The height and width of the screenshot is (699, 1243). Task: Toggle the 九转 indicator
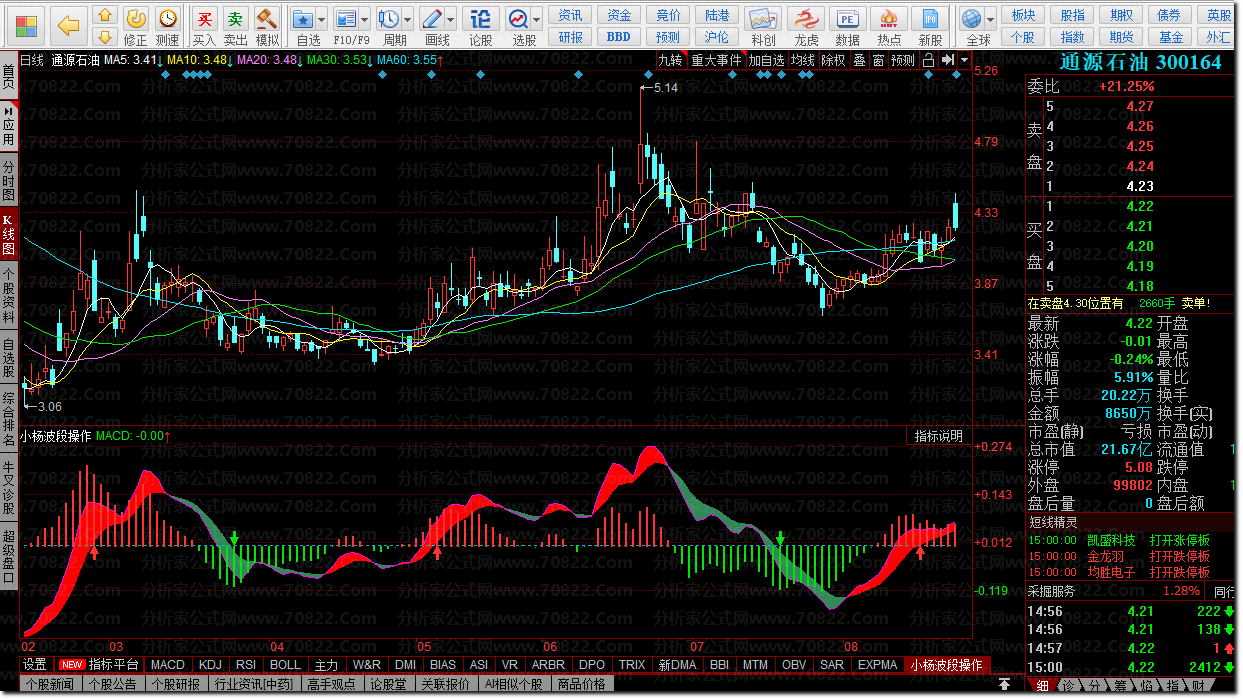coord(670,60)
